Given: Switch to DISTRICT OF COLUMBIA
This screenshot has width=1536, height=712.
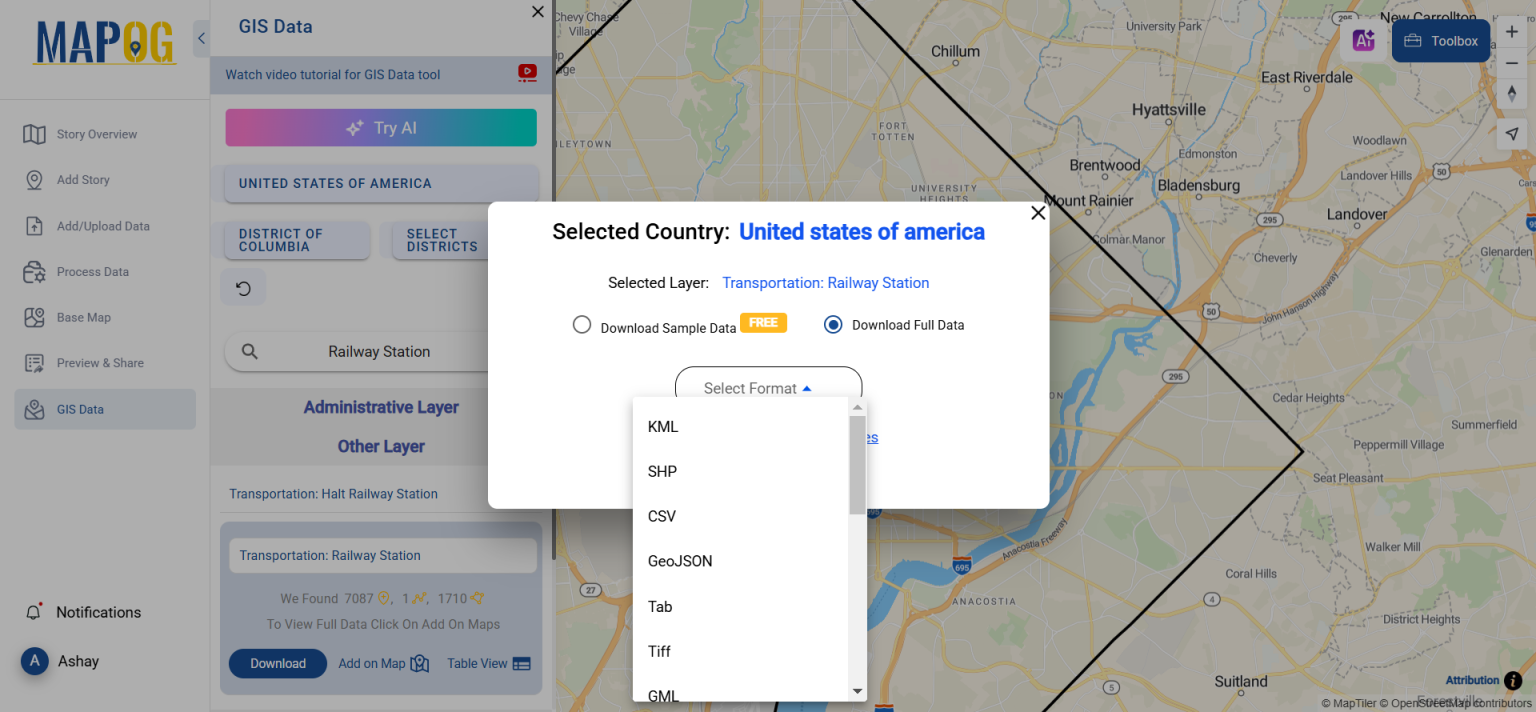Looking at the screenshot, I should tap(295, 240).
